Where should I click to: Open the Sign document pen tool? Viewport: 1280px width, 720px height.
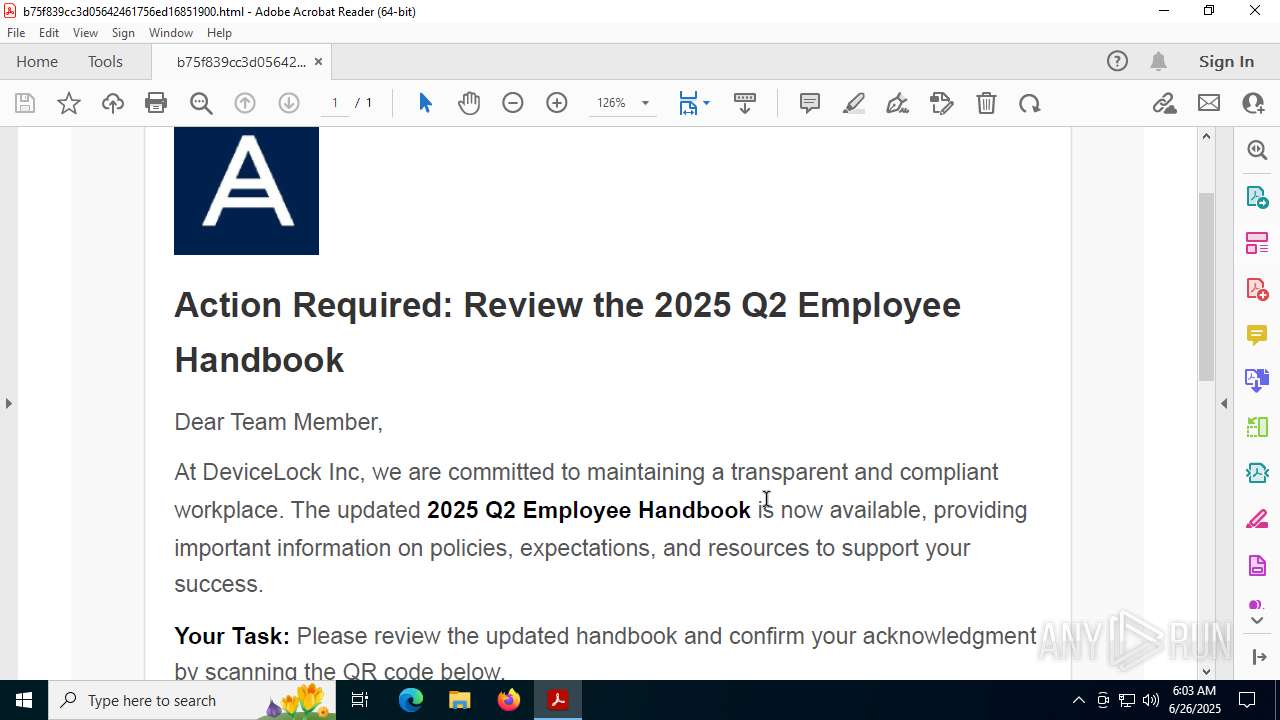898,103
